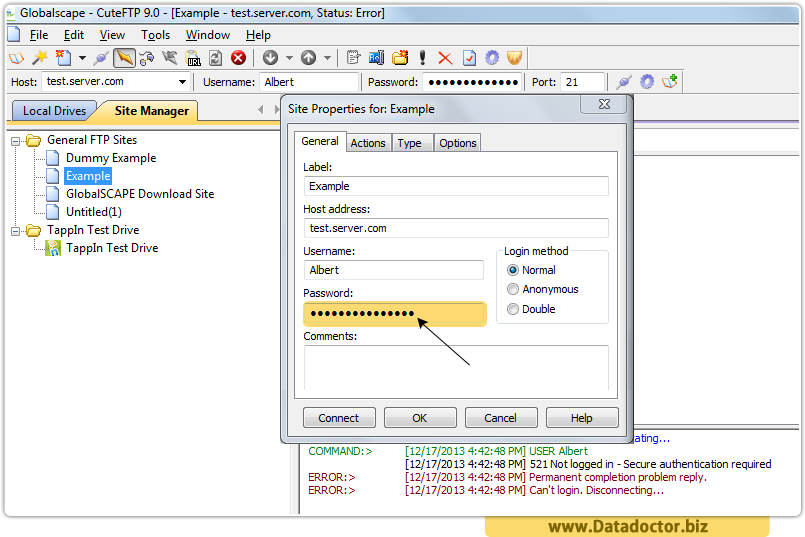
Task: Click the highlighted Disconnect lightning icon
Action: tap(124, 58)
